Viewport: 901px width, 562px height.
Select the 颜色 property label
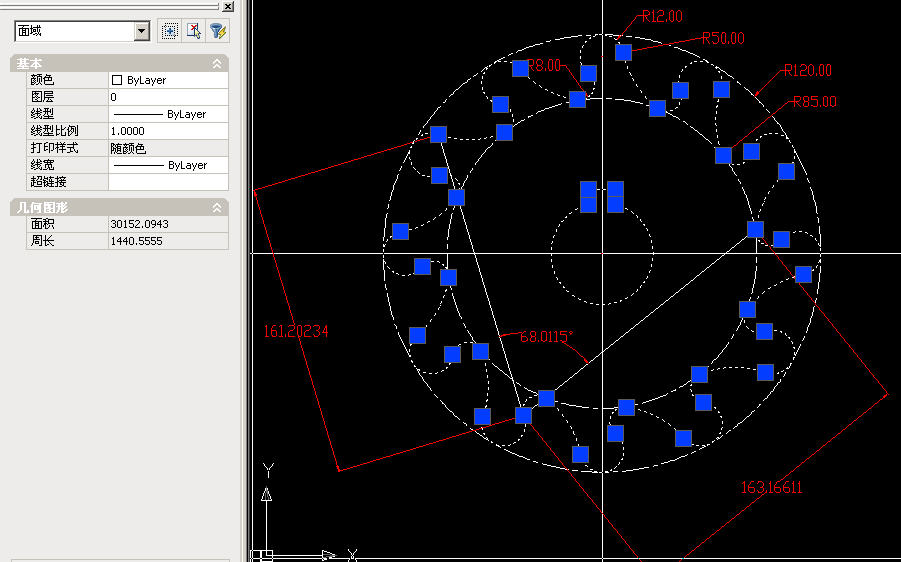click(x=43, y=80)
